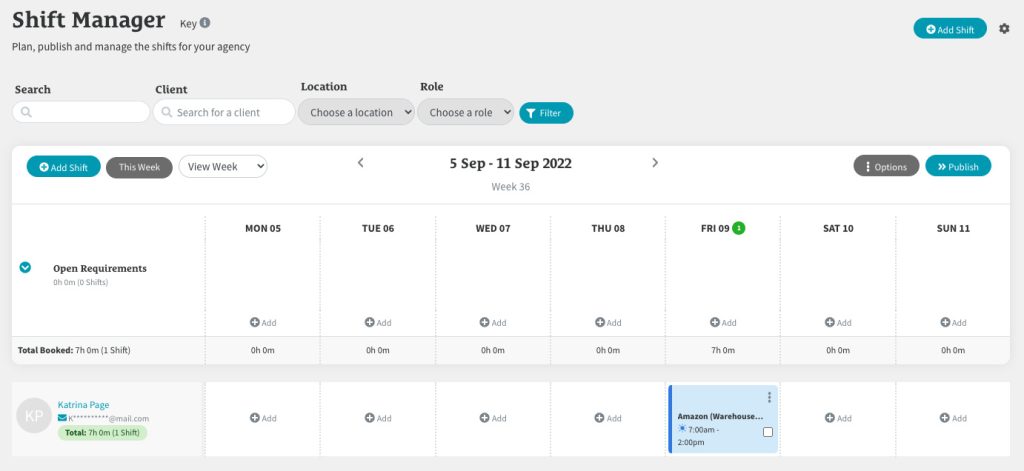Open the Options menu
Viewport: 1024px width, 471px height.
click(886, 166)
